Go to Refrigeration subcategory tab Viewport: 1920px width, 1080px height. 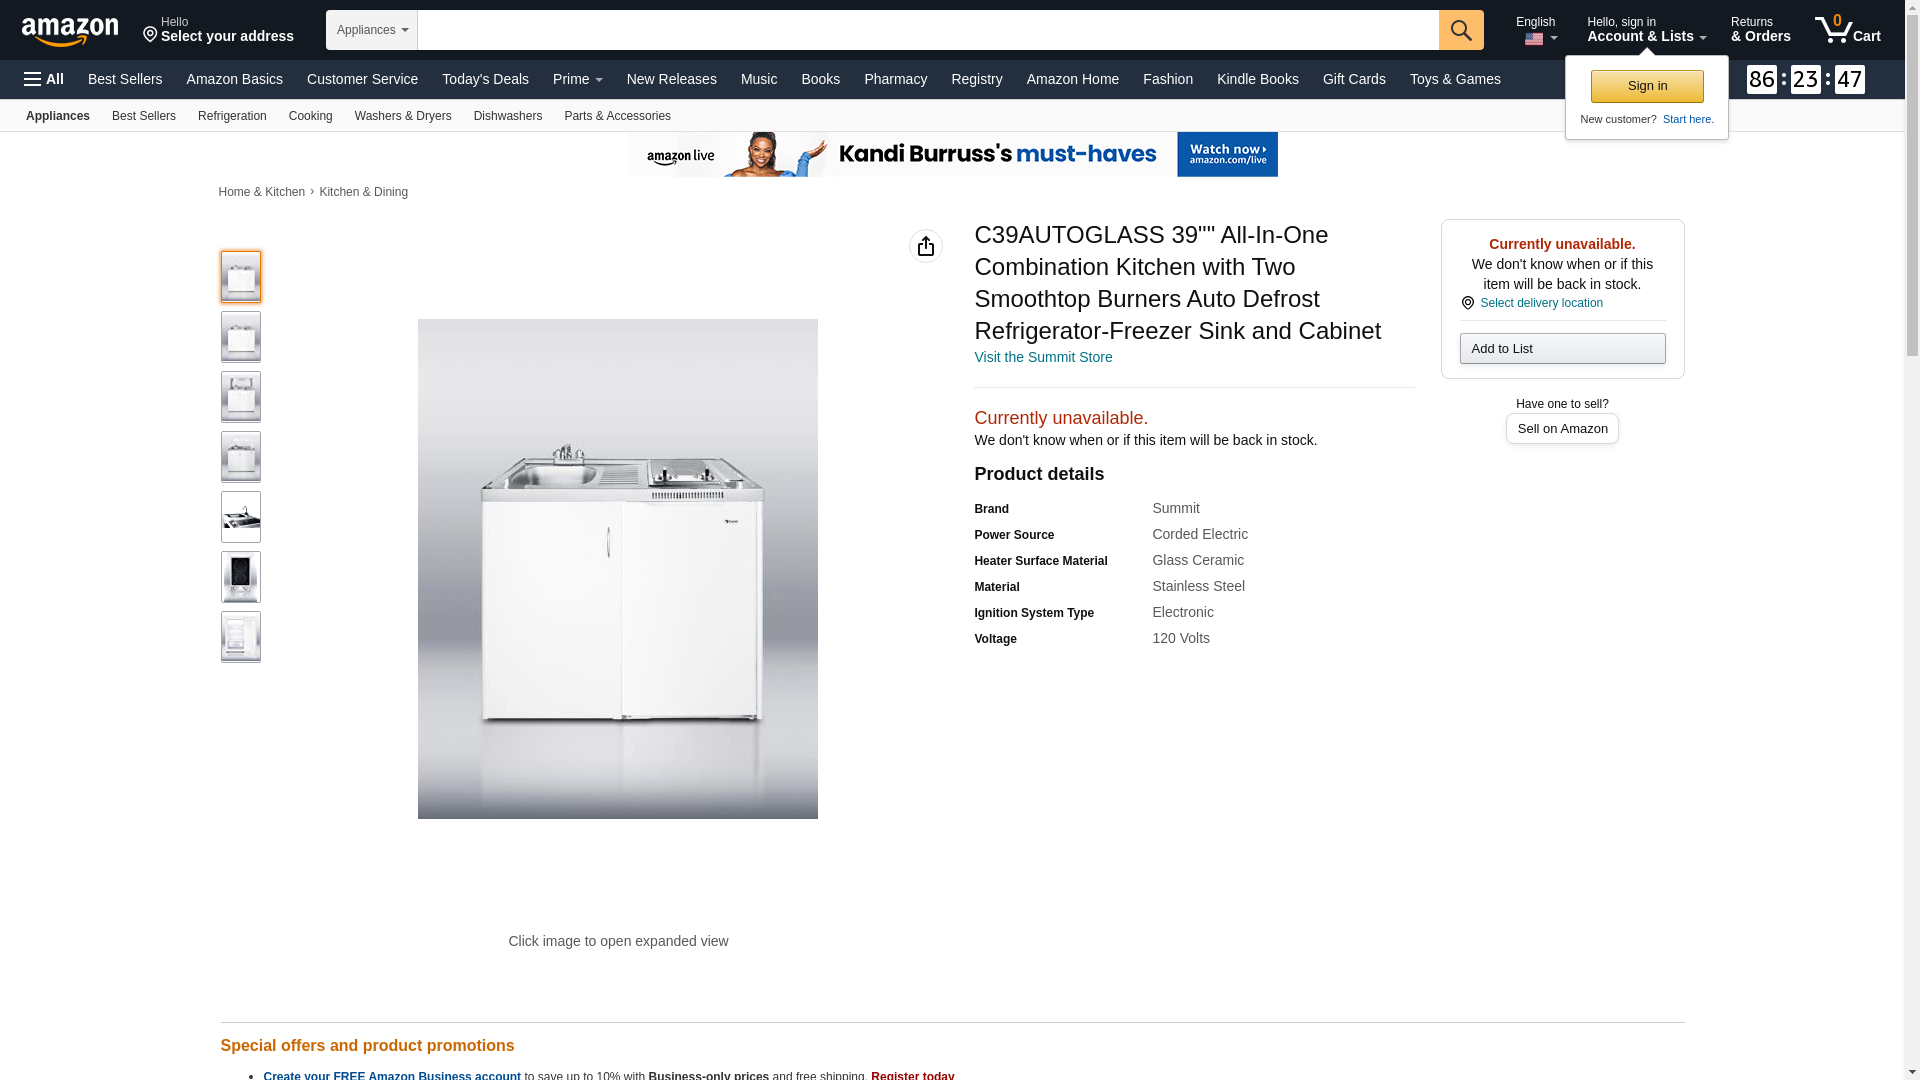tap(232, 116)
